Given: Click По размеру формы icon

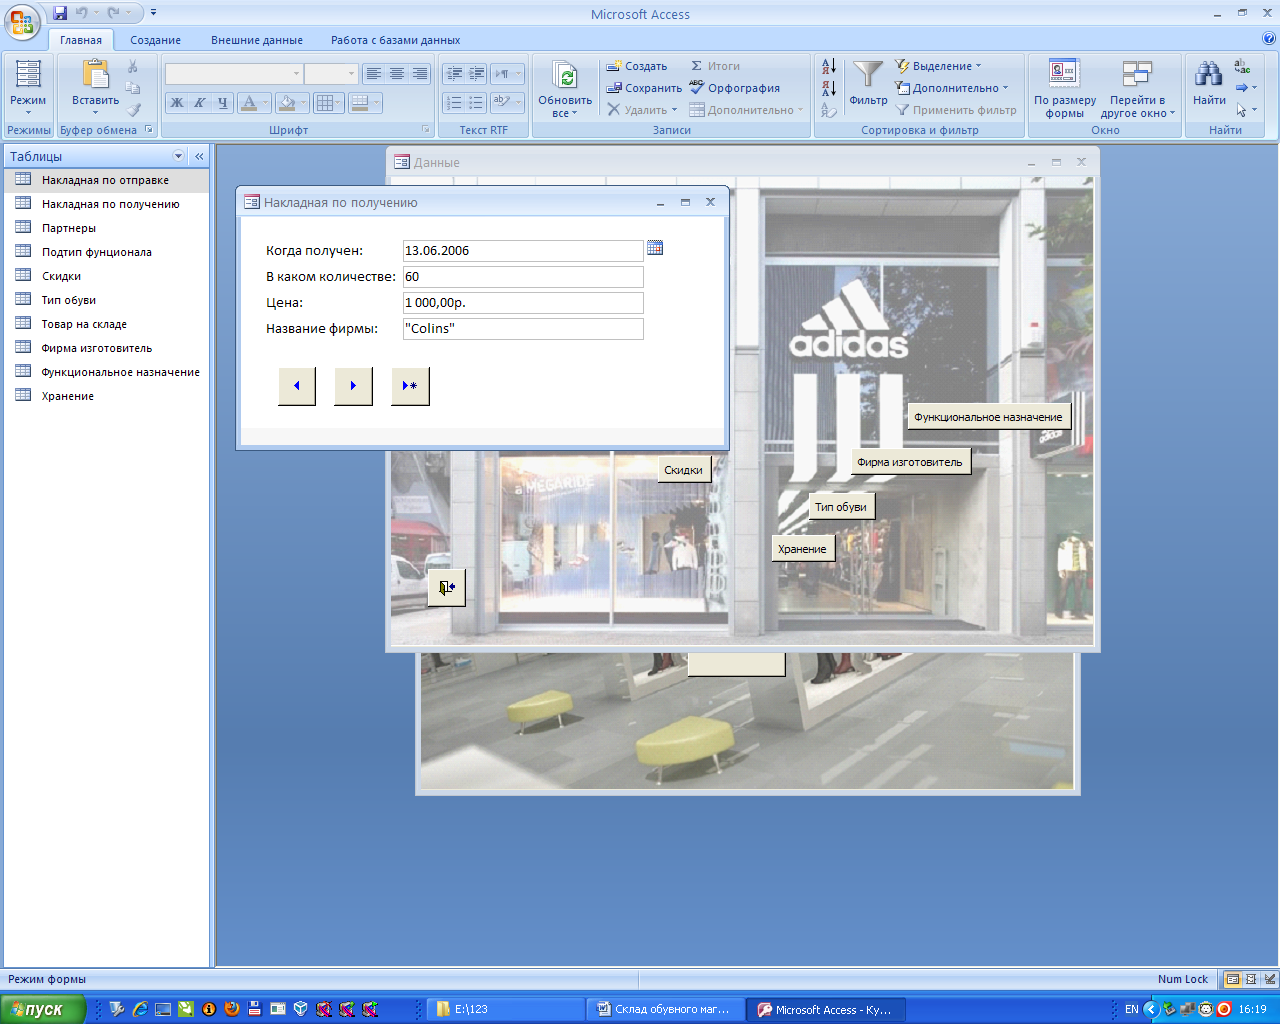Looking at the screenshot, I should (x=1064, y=74).
